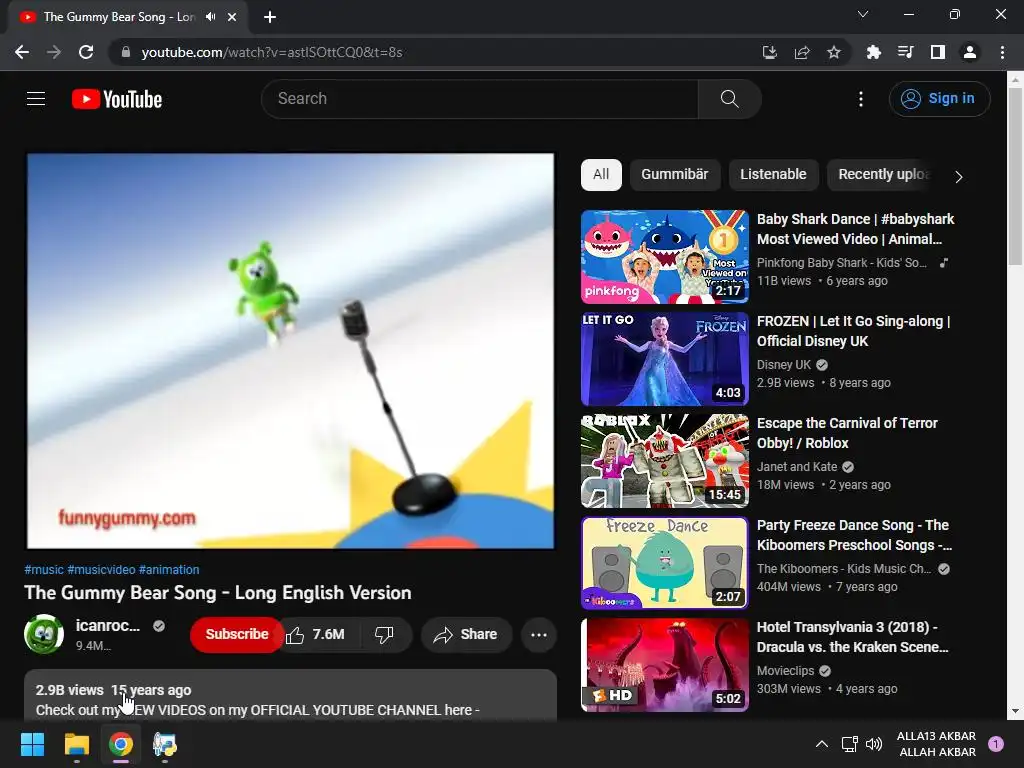The width and height of the screenshot is (1024, 768).
Task: Dislike the video with thumbs down
Action: click(x=384, y=634)
